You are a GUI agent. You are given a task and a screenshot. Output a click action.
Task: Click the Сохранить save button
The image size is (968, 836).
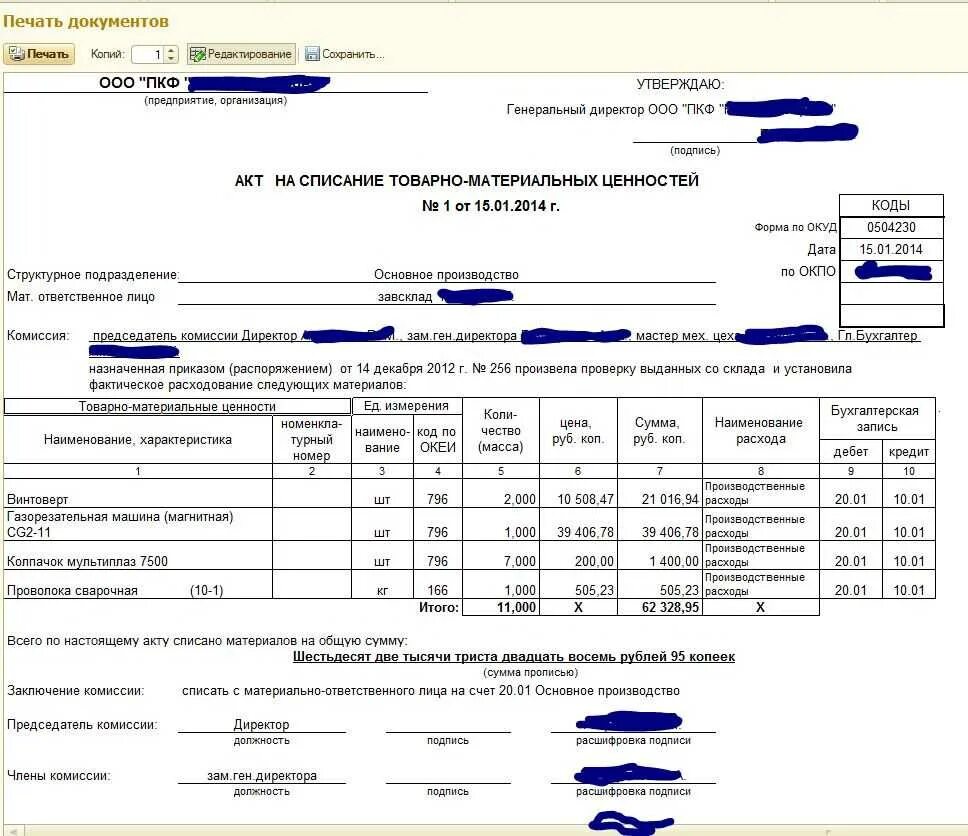click(x=344, y=54)
